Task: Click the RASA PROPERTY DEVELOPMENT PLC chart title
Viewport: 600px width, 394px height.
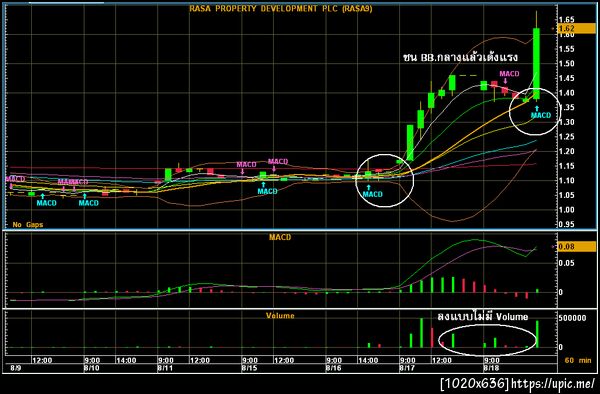Action: tap(280, 8)
